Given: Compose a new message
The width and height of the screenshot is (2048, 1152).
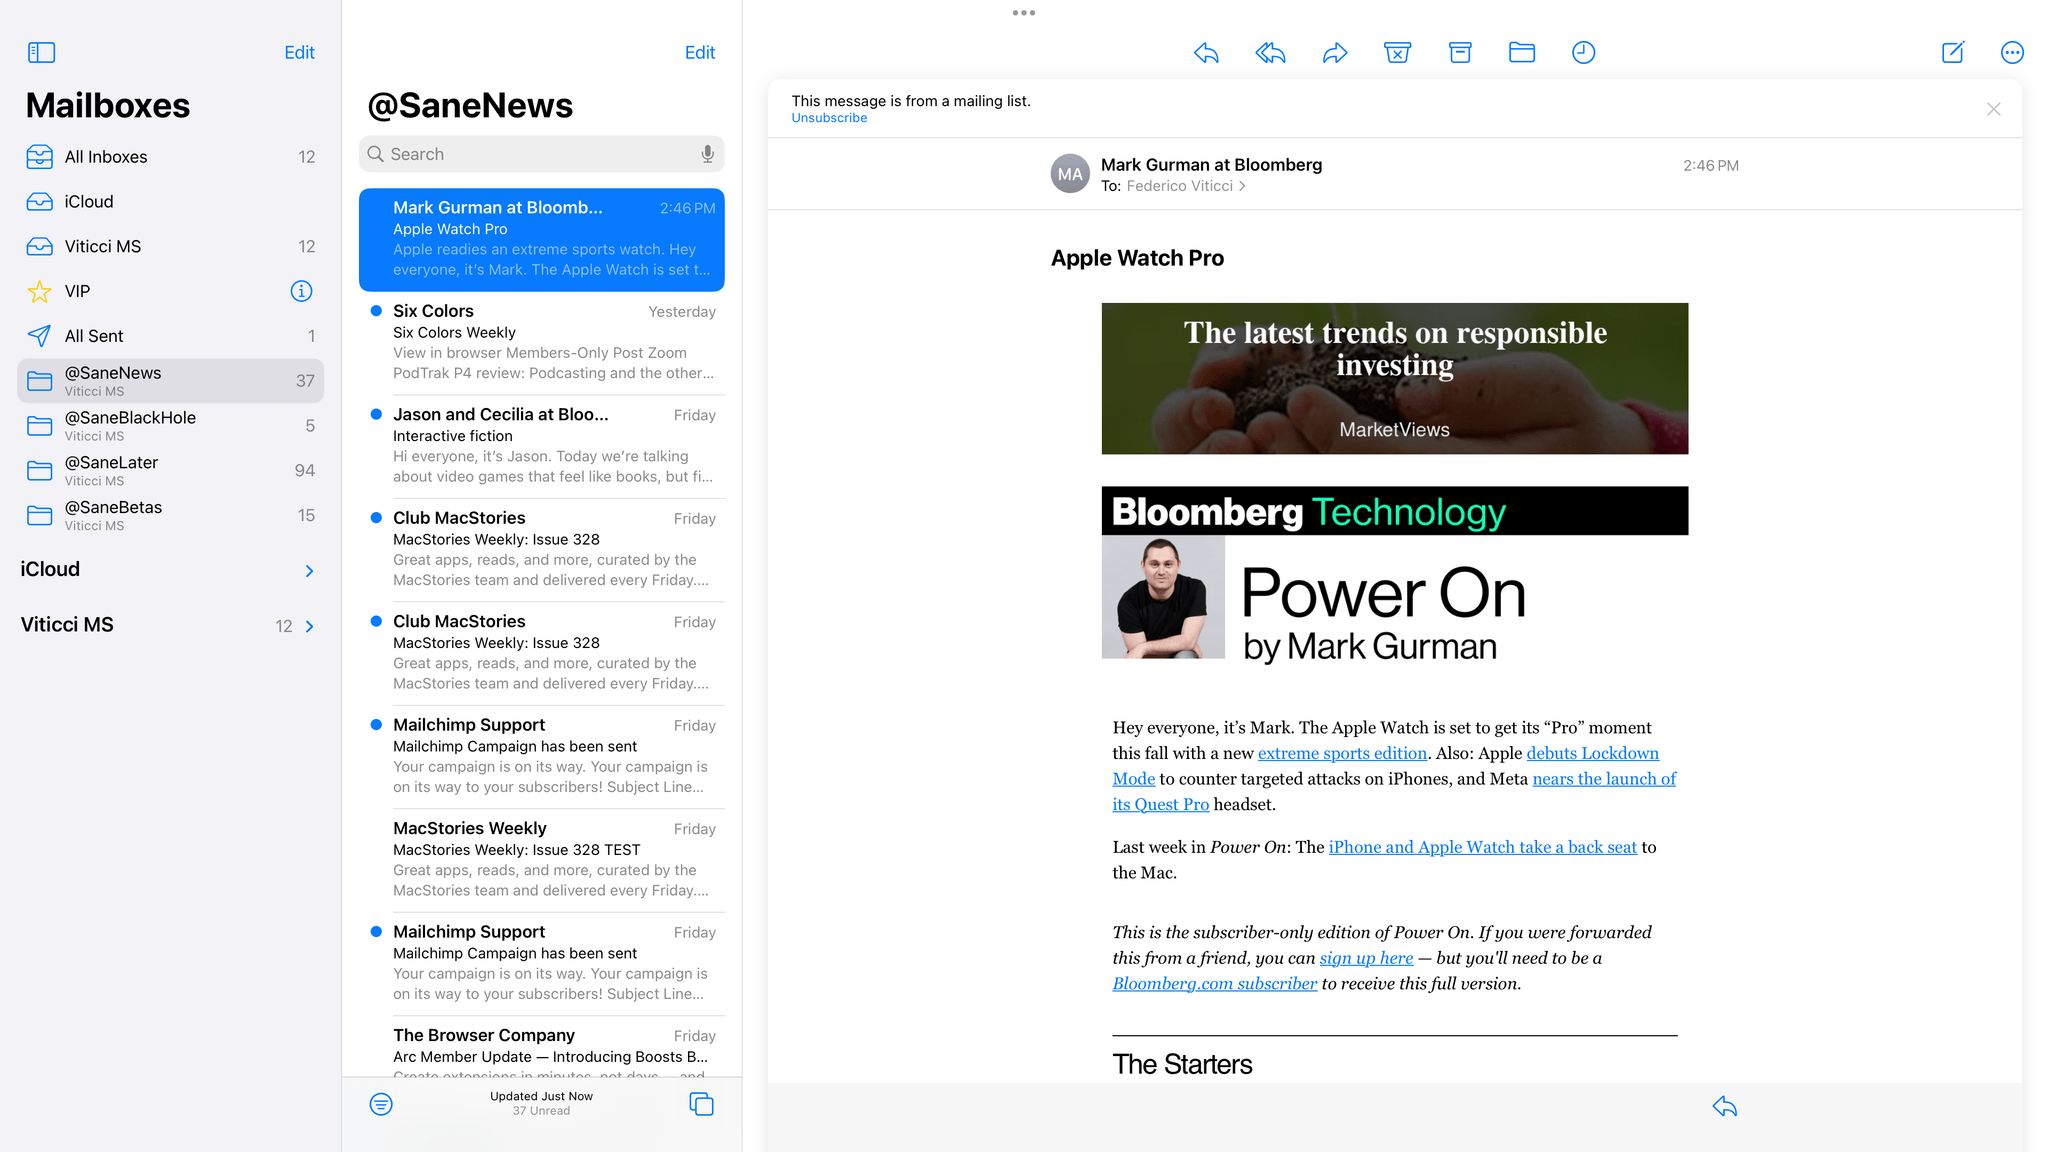Looking at the screenshot, I should 1952,52.
